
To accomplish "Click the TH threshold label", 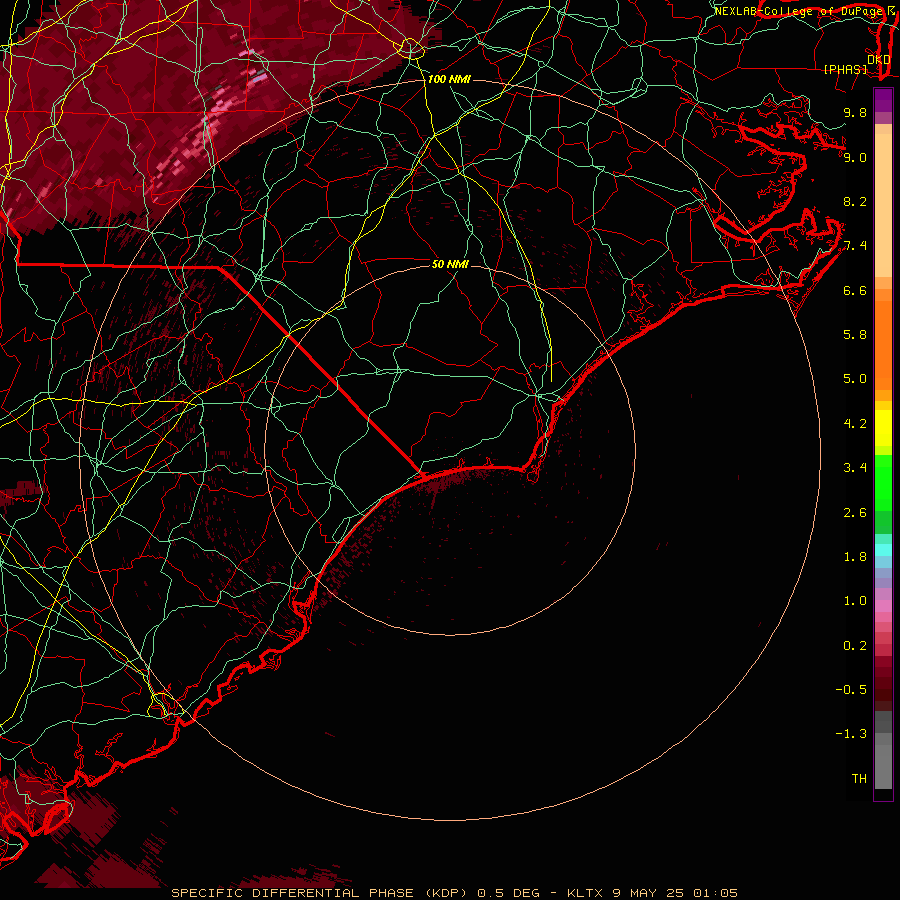I will pyautogui.click(x=859, y=779).
